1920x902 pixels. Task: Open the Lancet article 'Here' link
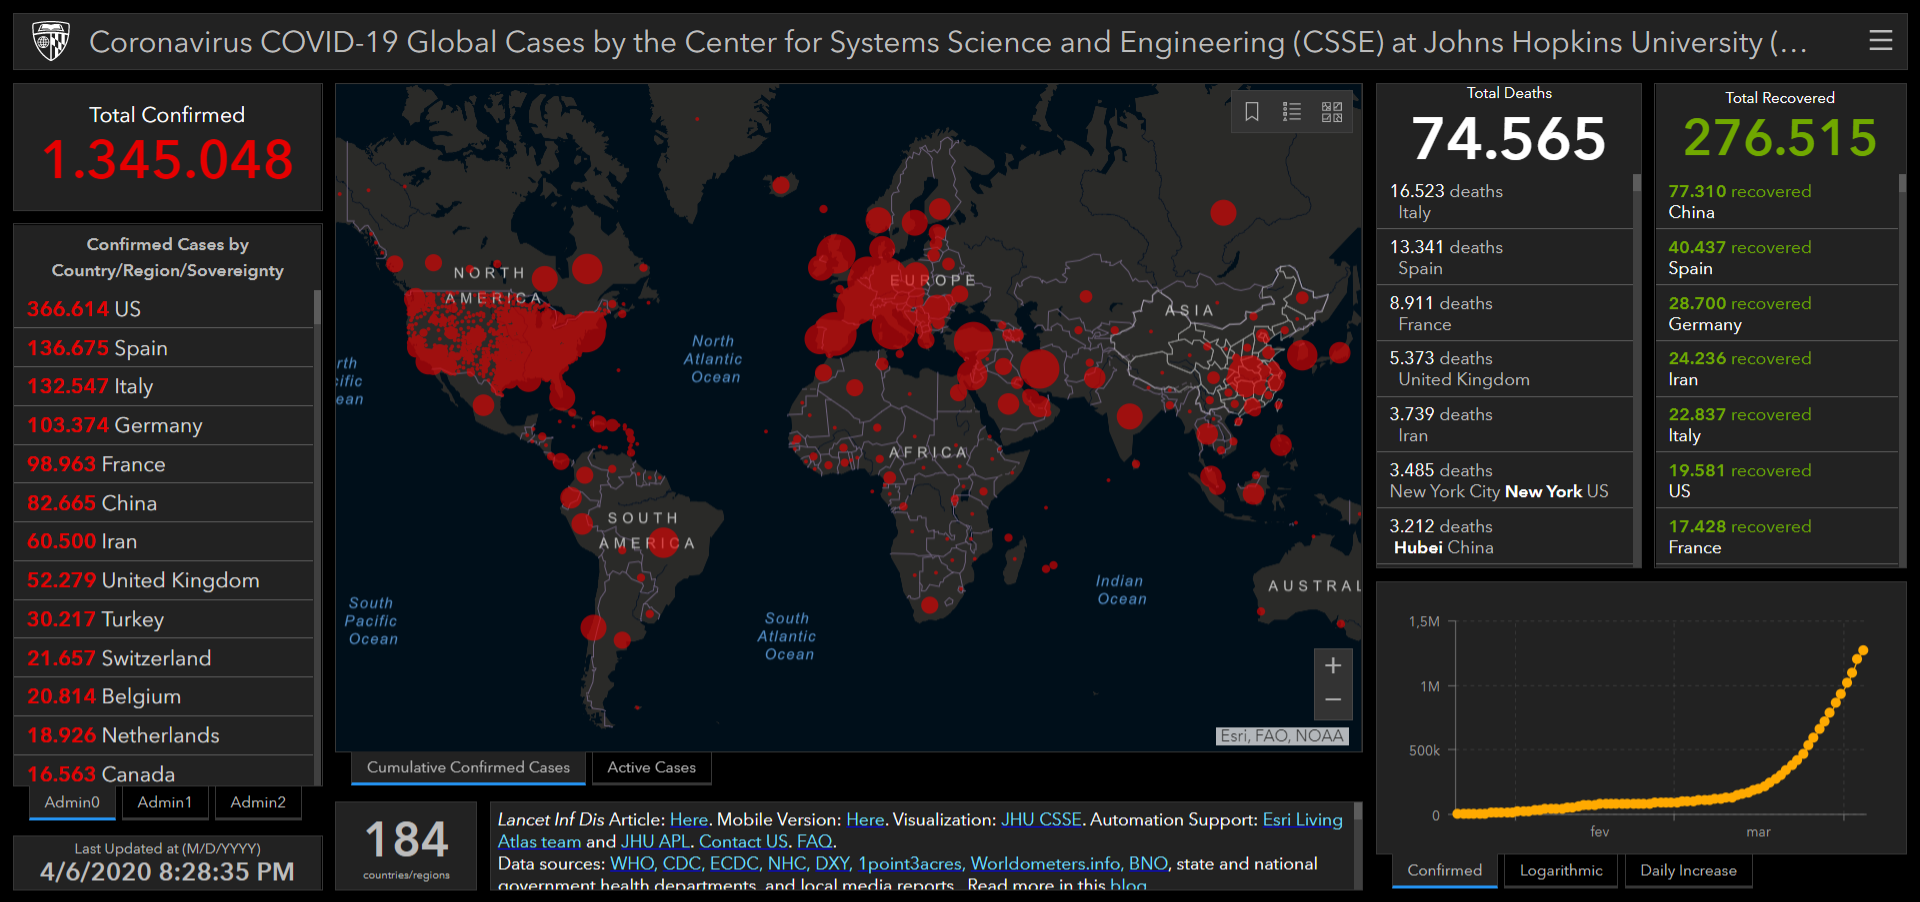pos(688,819)
